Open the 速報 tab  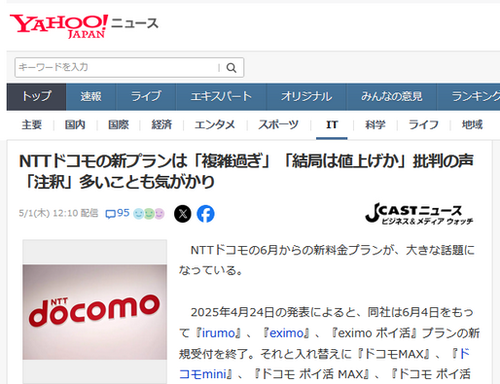click(91, 97)
